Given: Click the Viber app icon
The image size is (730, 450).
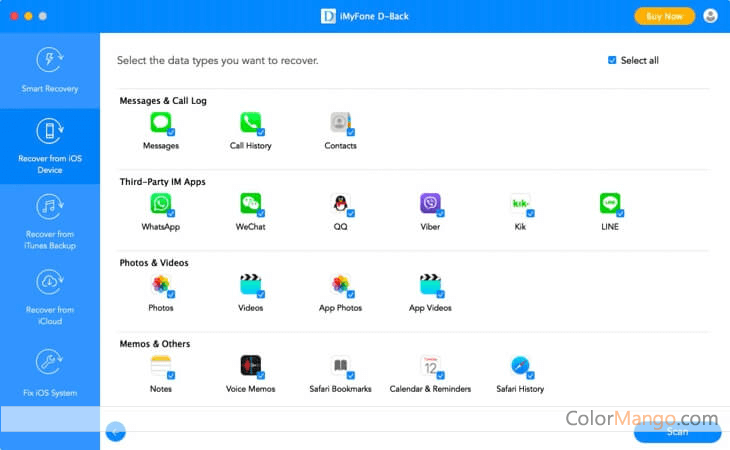Looking at the screenshot, I should point(430,203).
